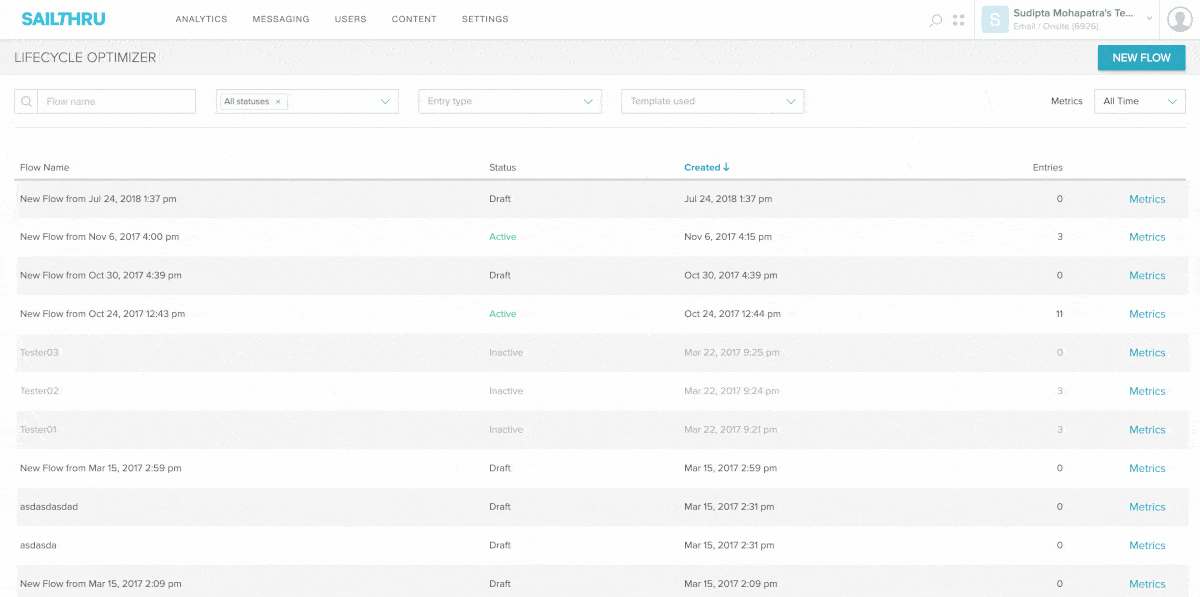The width and height of the screenshot is (1200, 597).
Task: Open Metrics for Nov 6, 2017 flow
Action: pyautogui.click(x=1147, y=237)
